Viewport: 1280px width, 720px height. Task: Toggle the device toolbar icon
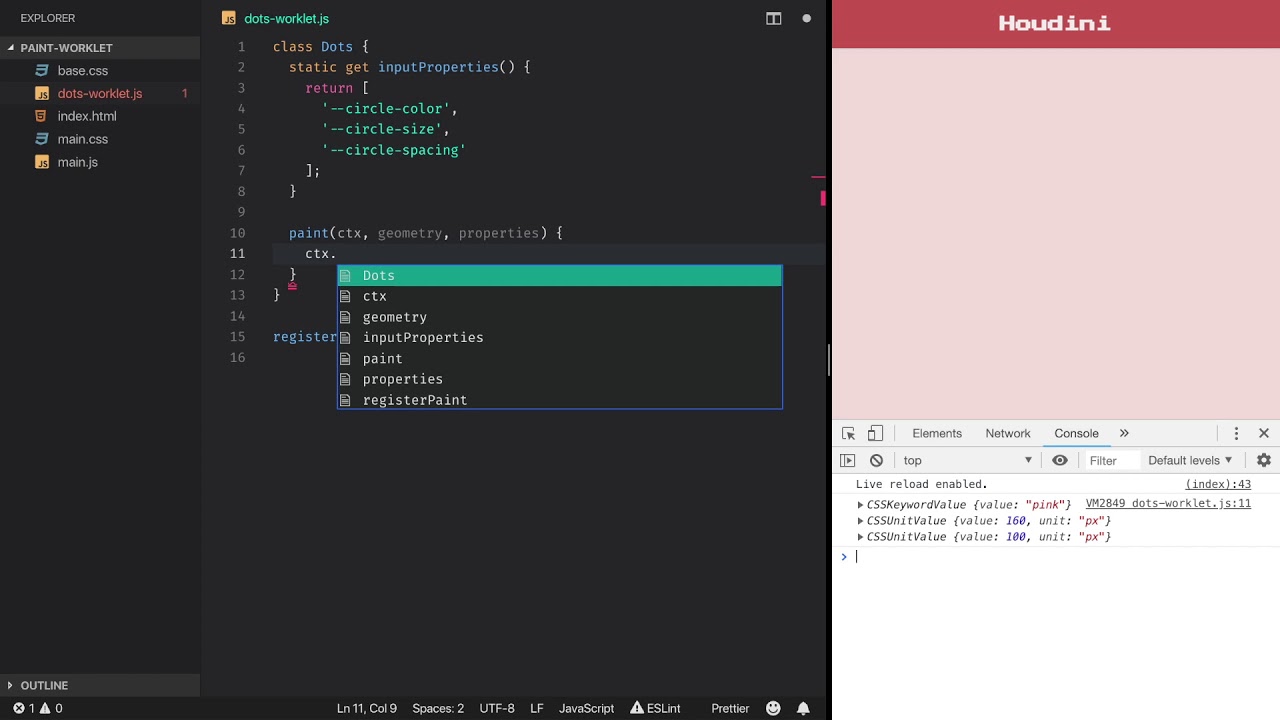pos(875,433)
